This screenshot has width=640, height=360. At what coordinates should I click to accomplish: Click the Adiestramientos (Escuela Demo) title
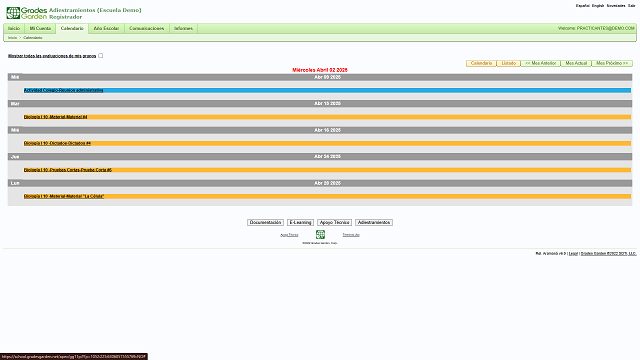(95, 10)
